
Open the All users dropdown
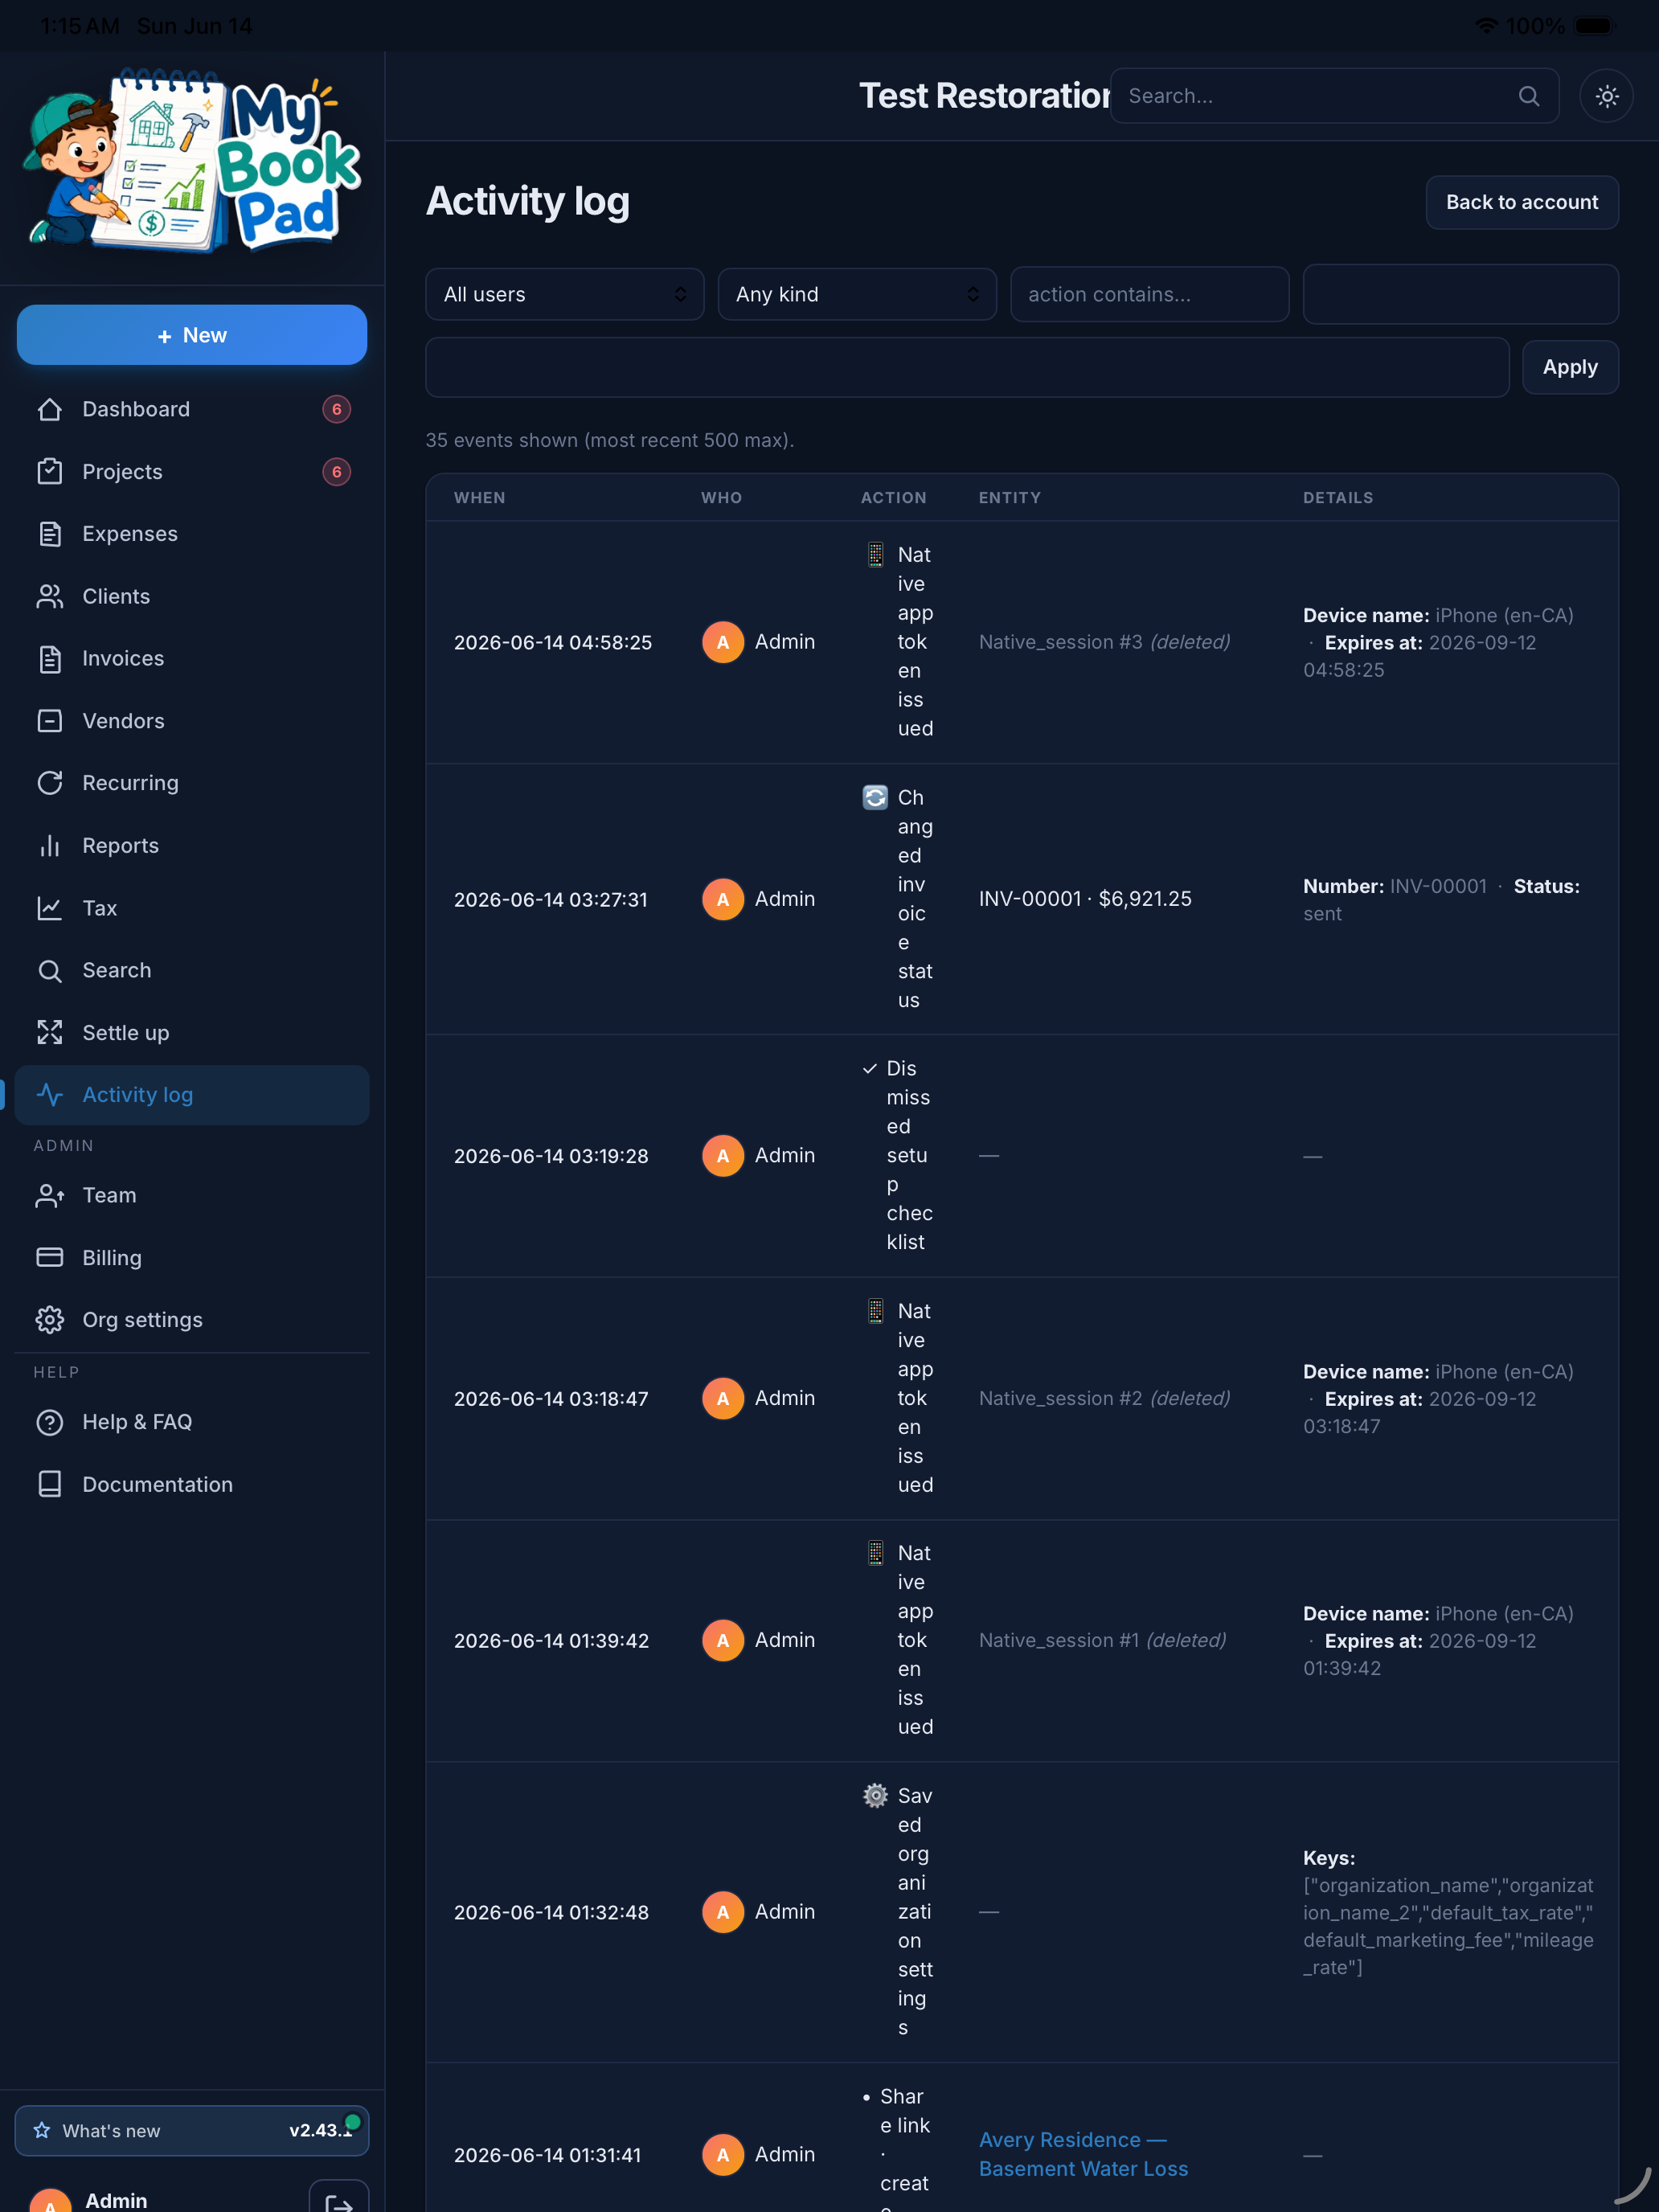pos(564,294)
